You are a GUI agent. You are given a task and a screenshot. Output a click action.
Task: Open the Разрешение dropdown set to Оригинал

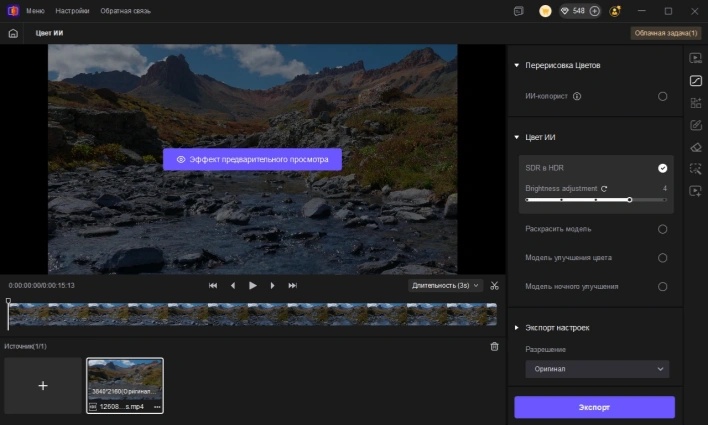pos(597,369)
